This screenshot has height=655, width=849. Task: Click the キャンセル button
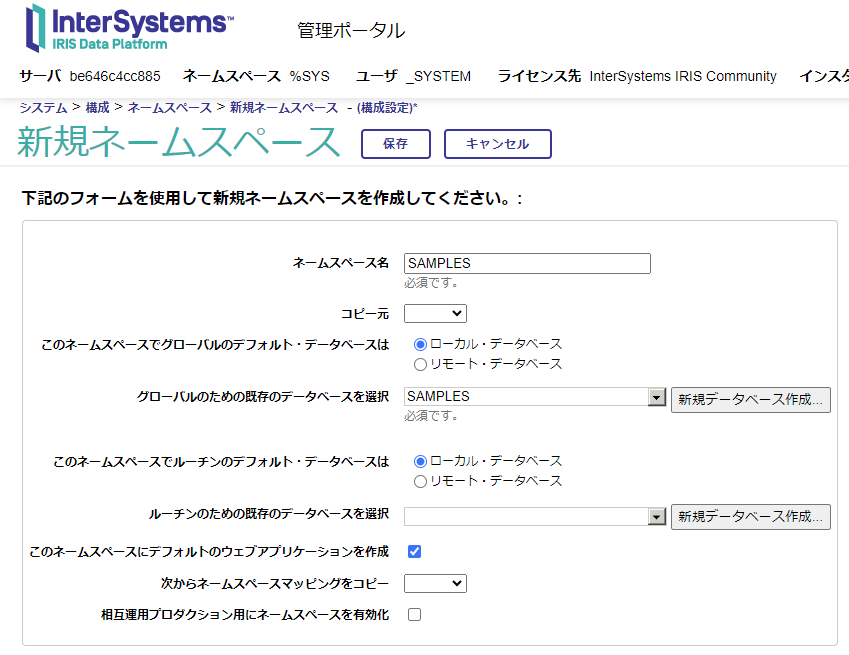(497, 144)
